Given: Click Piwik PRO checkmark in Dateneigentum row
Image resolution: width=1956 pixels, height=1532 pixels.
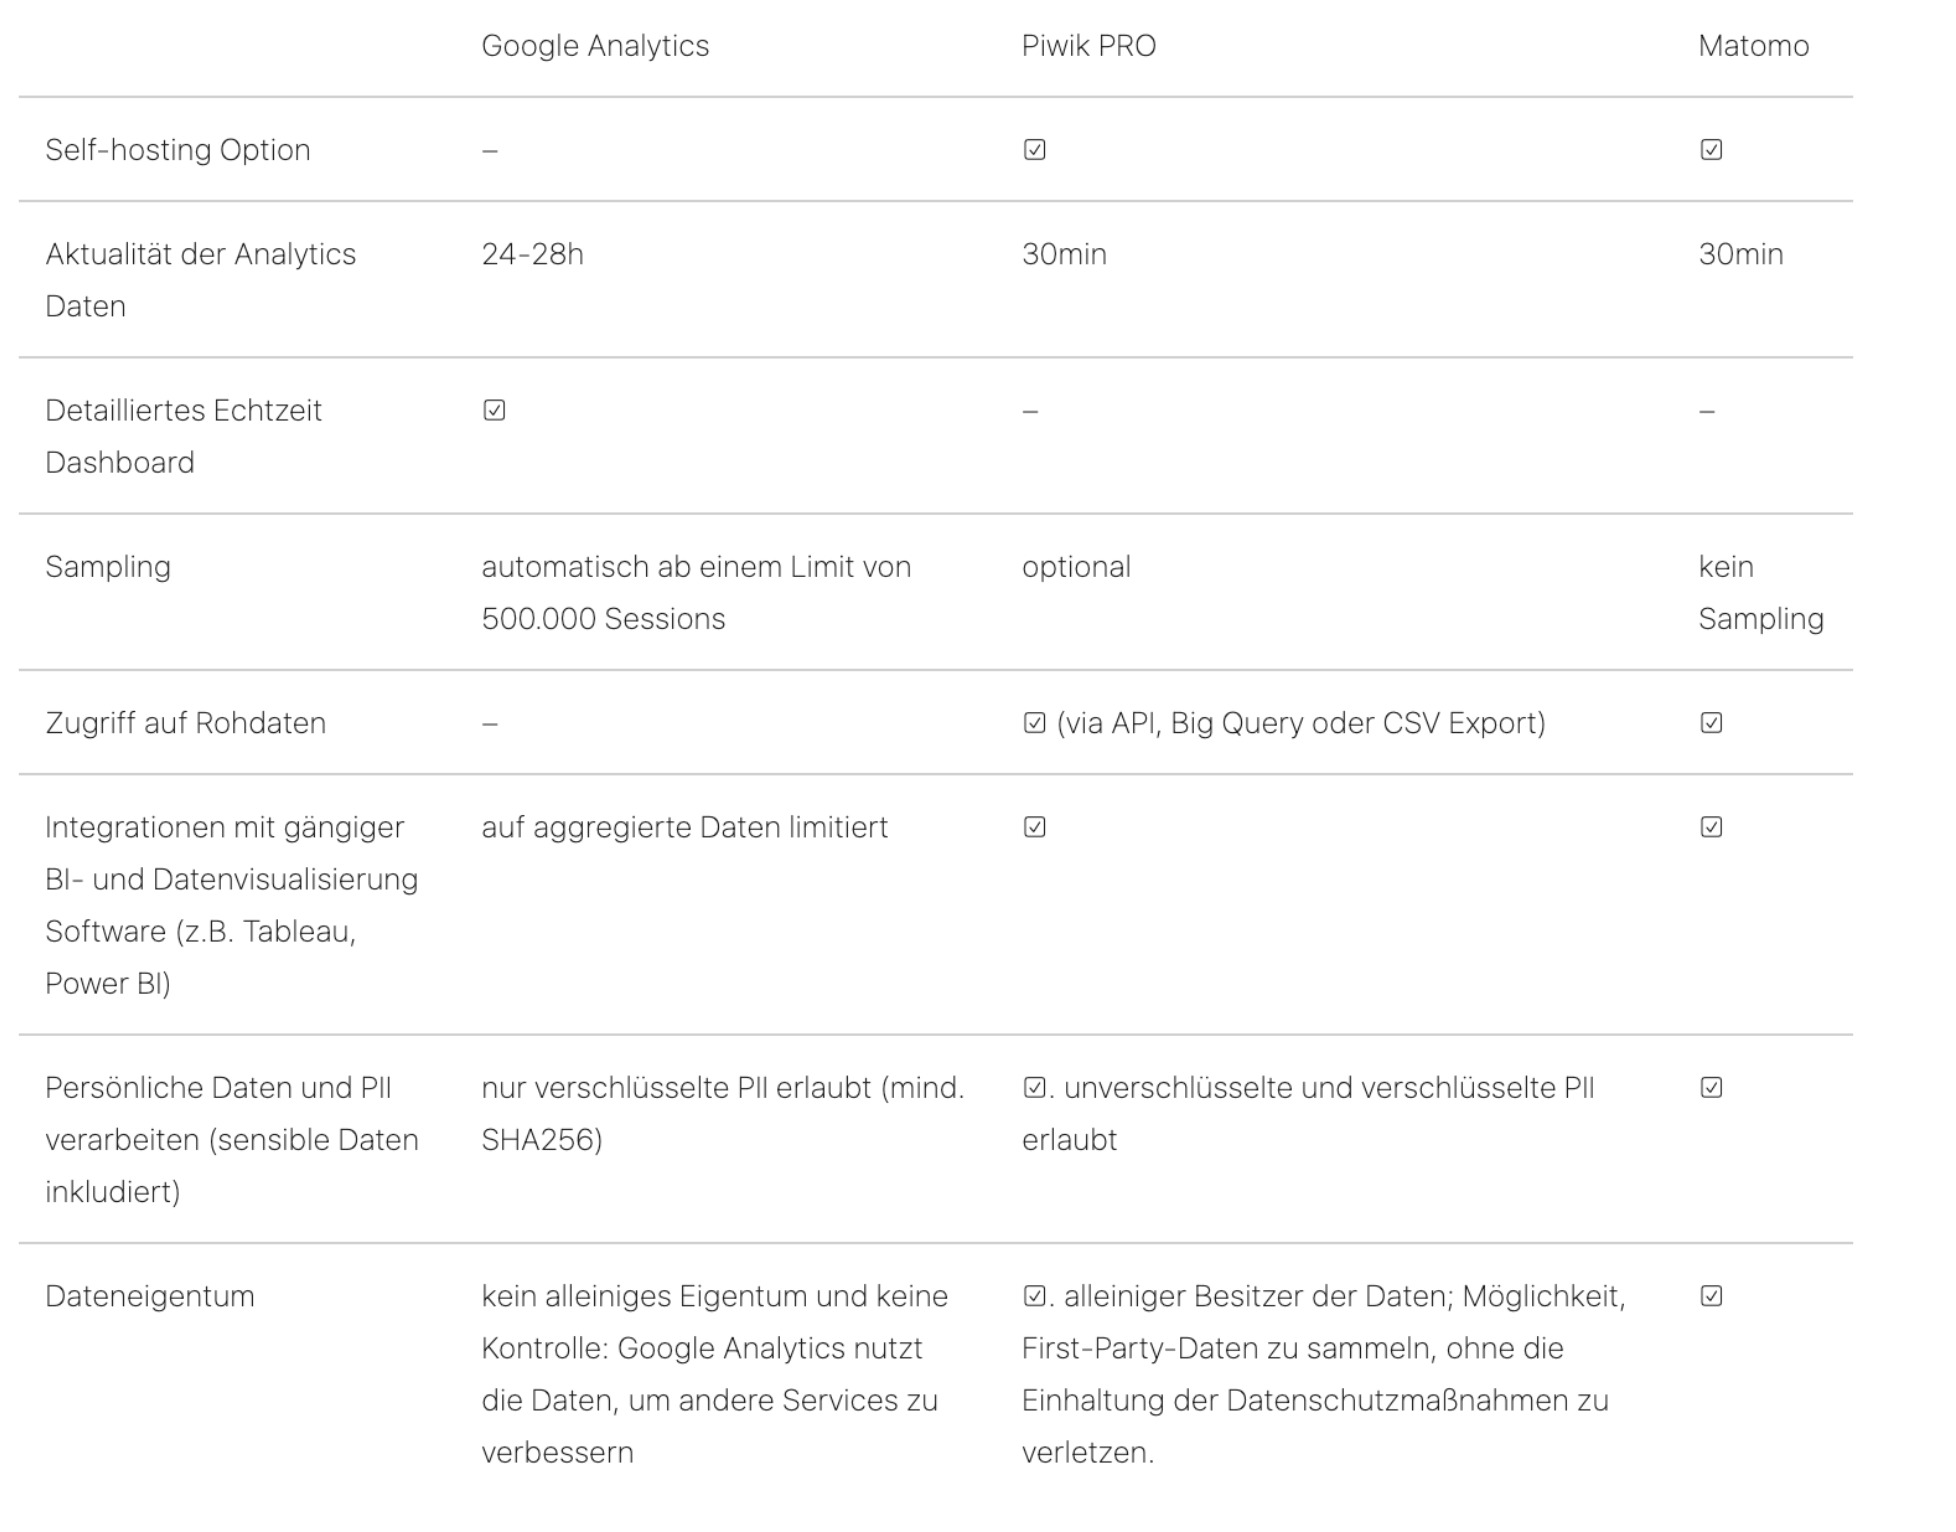Looking at the screenshot, I should coord(1034,1297).
